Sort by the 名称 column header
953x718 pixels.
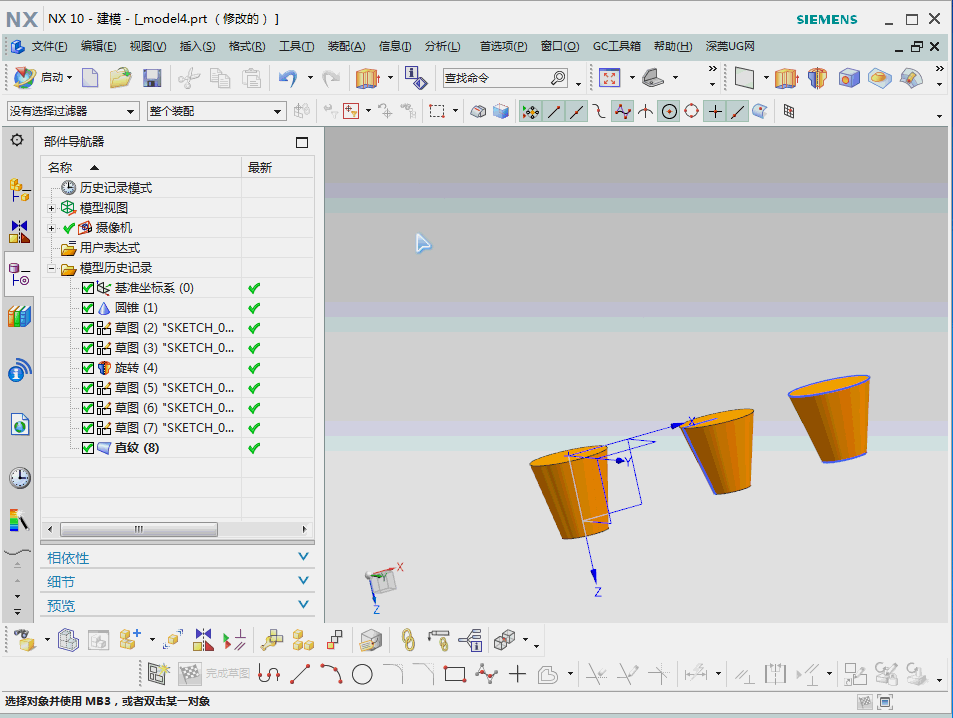[141, 167]
